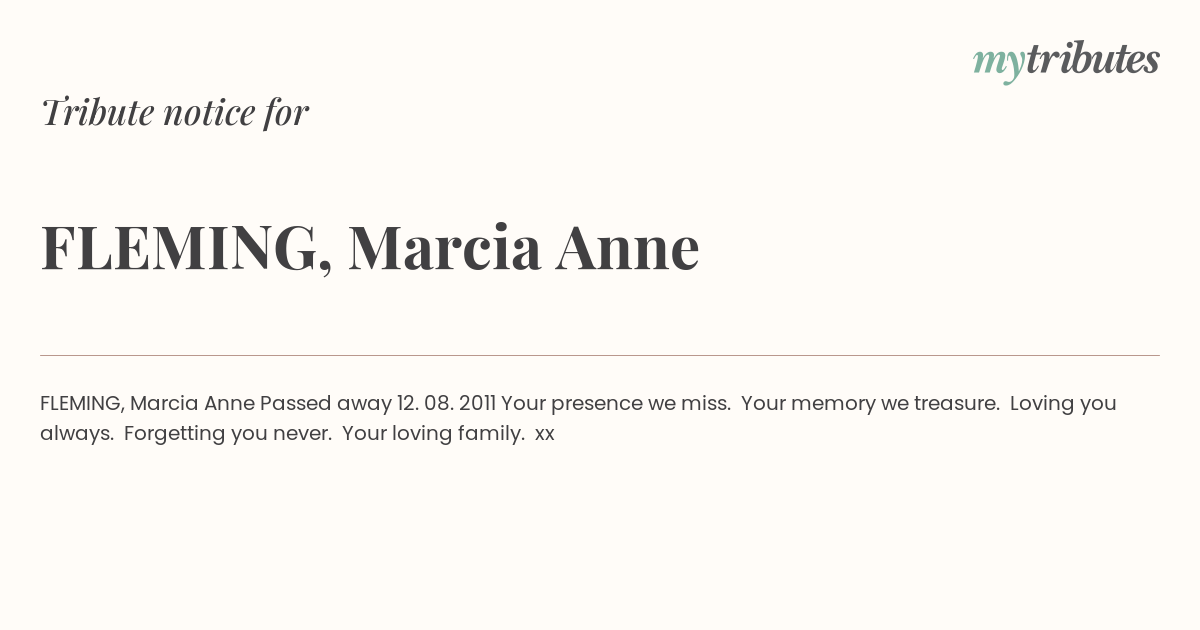Click the word "Tribute" in italic heading

coord(97,112)
